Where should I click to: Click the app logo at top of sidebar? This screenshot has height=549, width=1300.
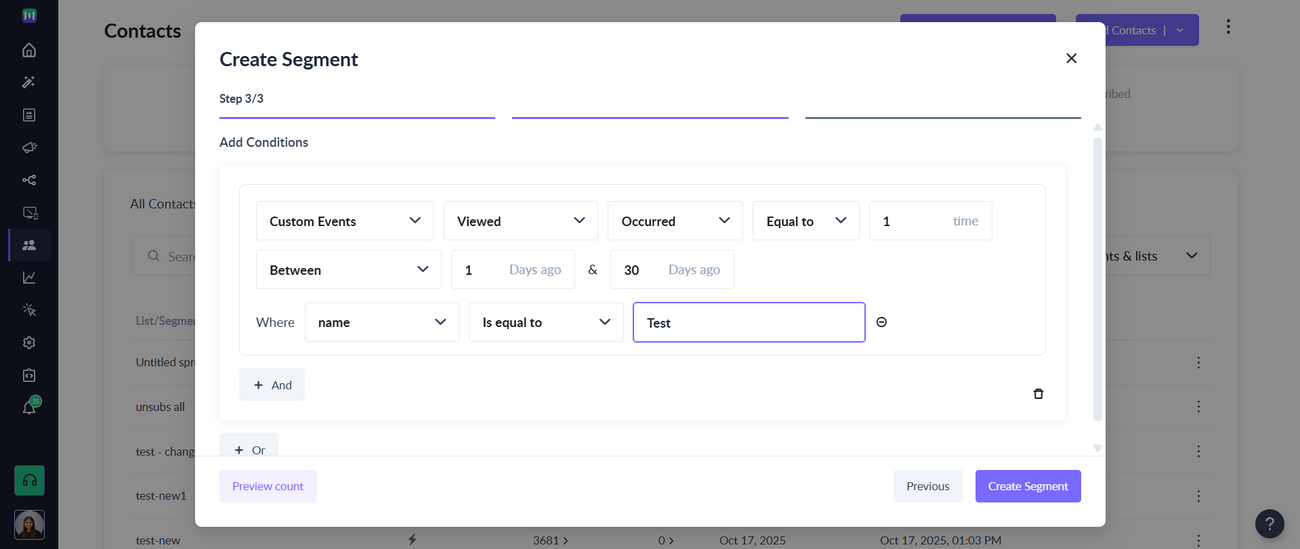pos(29,16)
